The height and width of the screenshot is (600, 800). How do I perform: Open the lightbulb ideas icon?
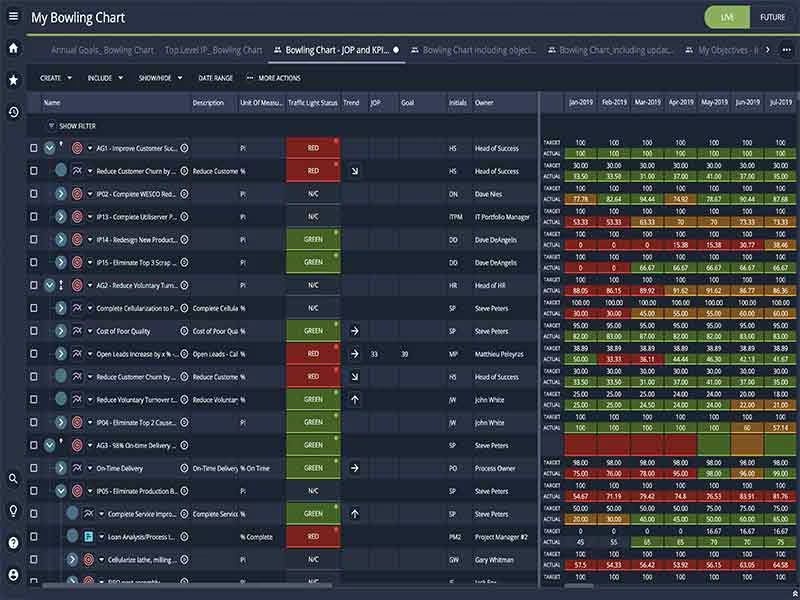(x=13, y=511)
